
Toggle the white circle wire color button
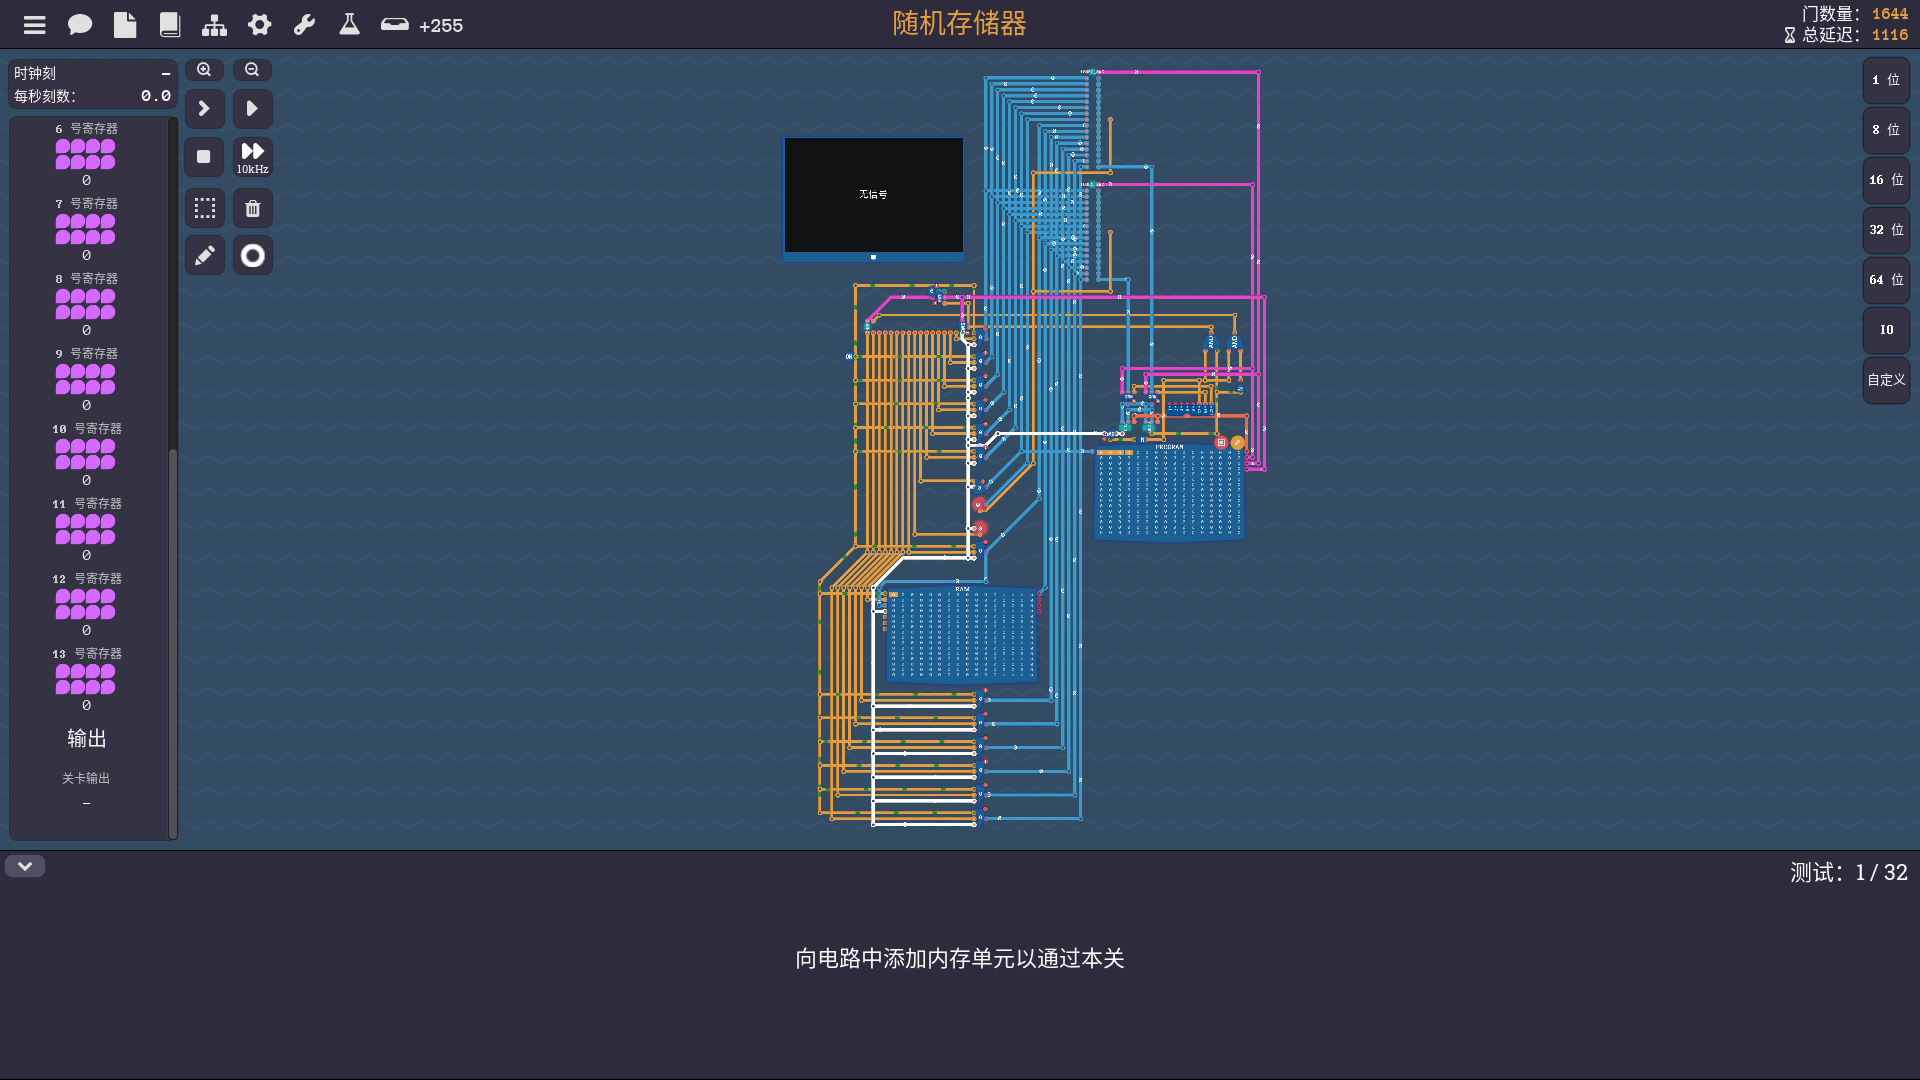253,256
